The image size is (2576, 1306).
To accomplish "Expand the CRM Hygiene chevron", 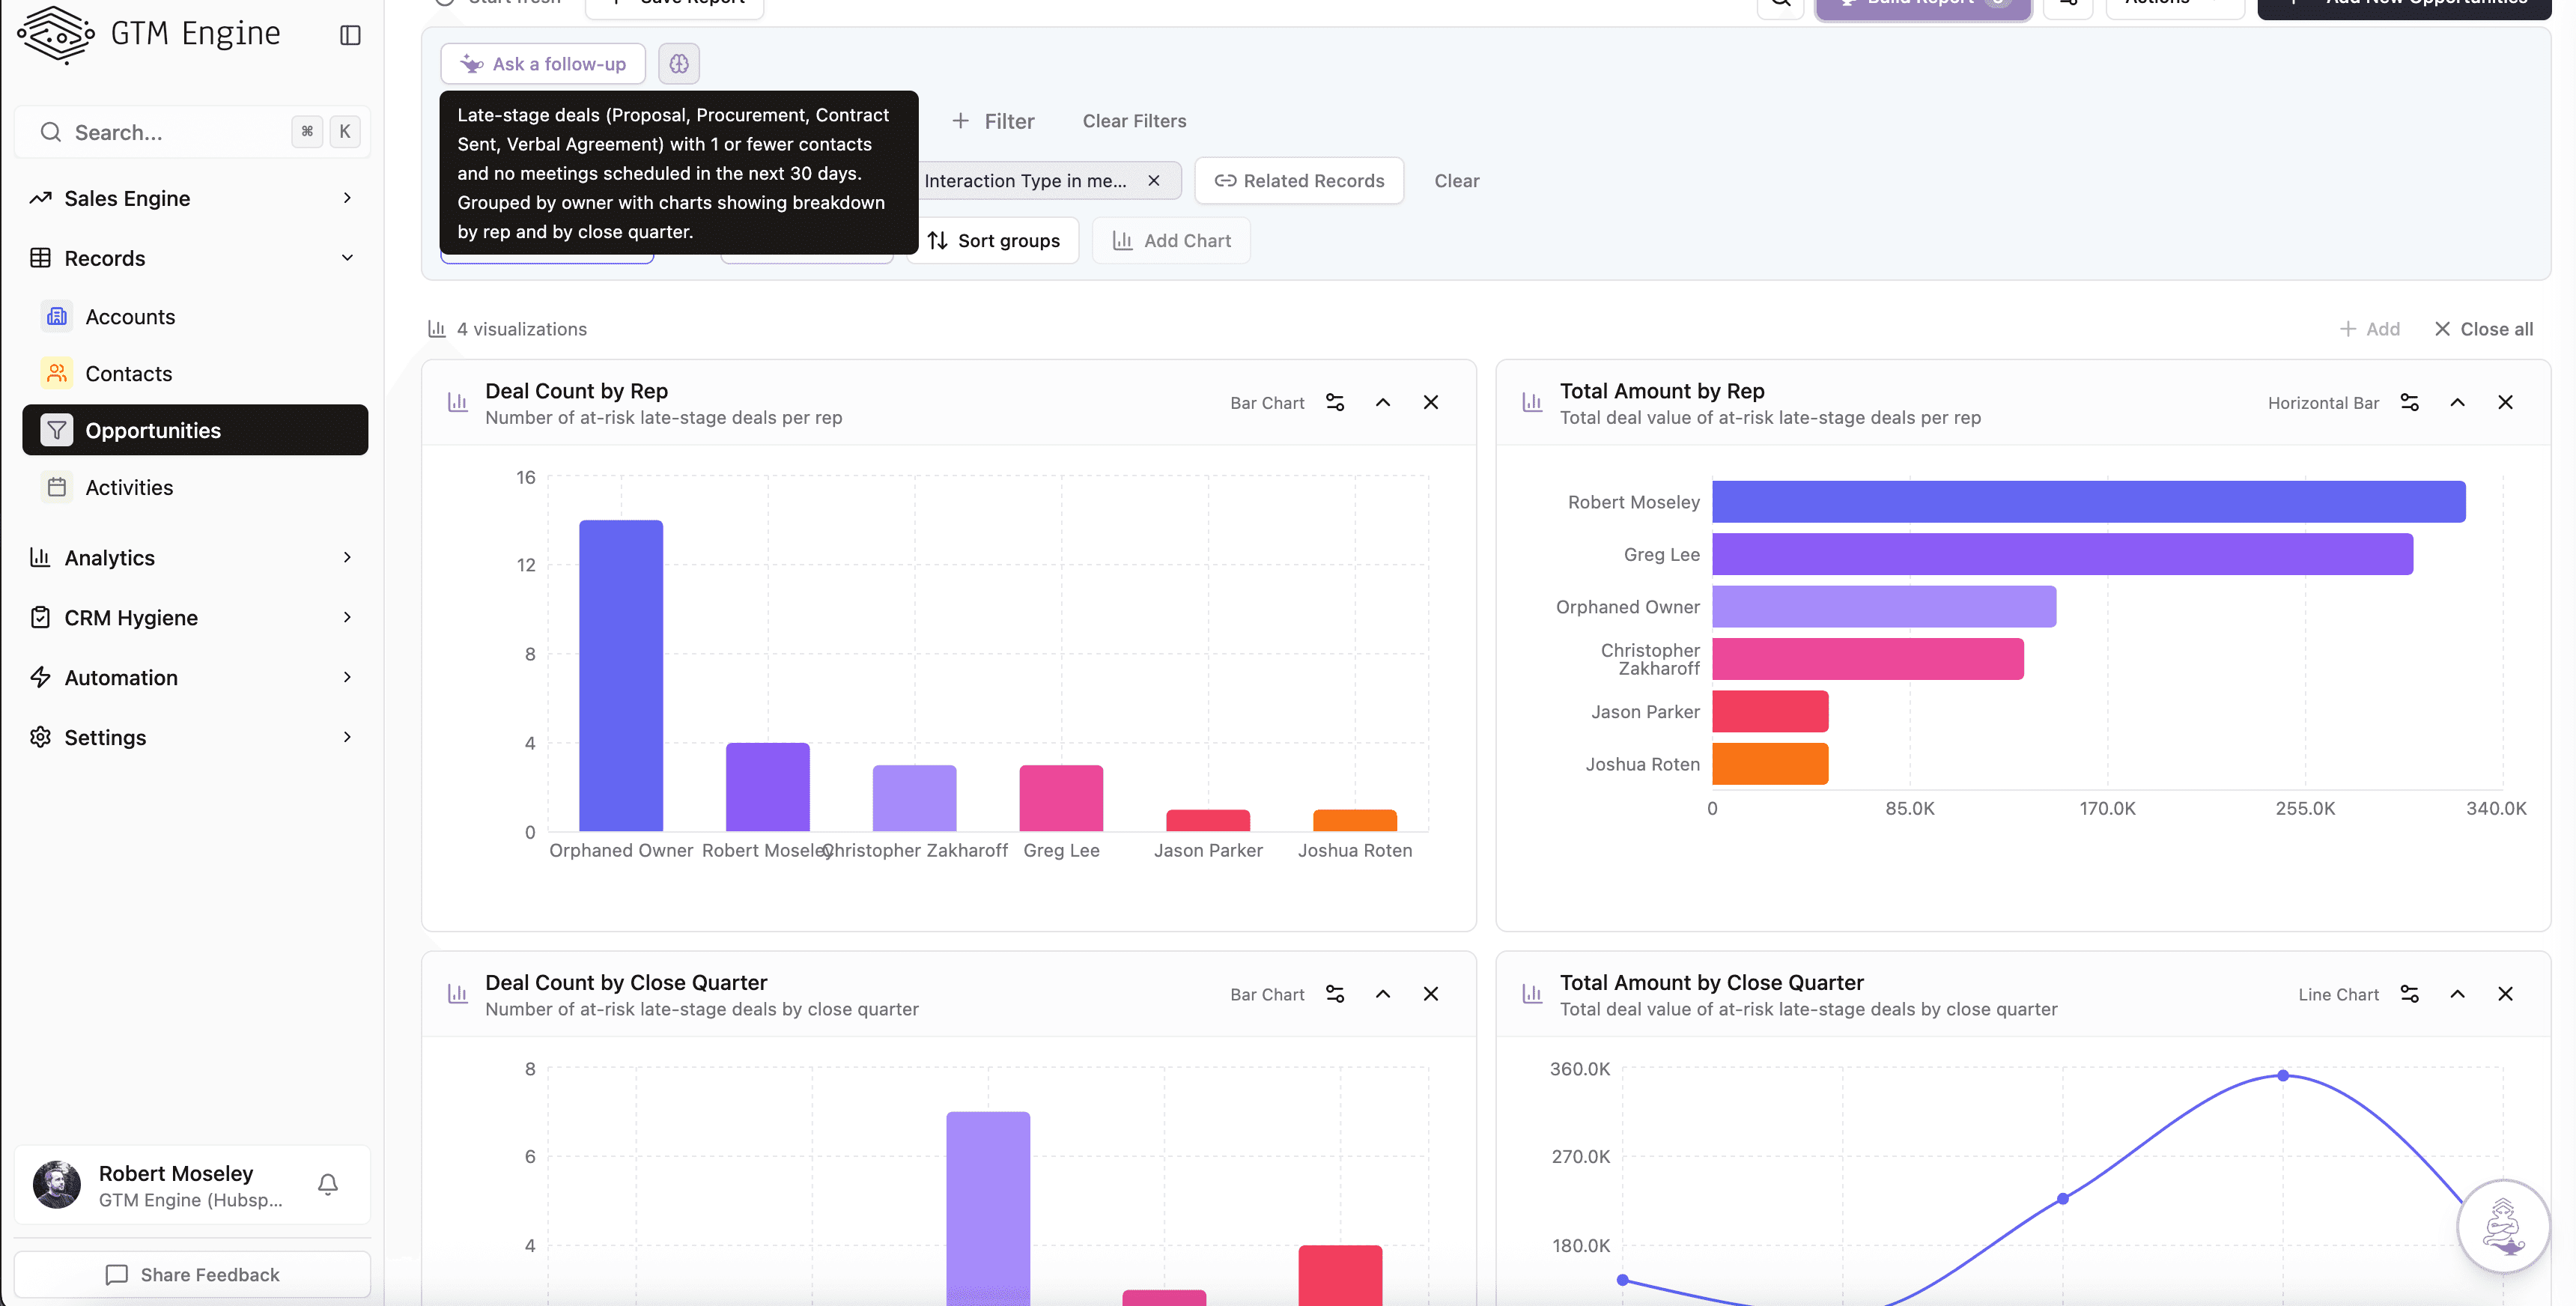I will (x=347, y=617).
